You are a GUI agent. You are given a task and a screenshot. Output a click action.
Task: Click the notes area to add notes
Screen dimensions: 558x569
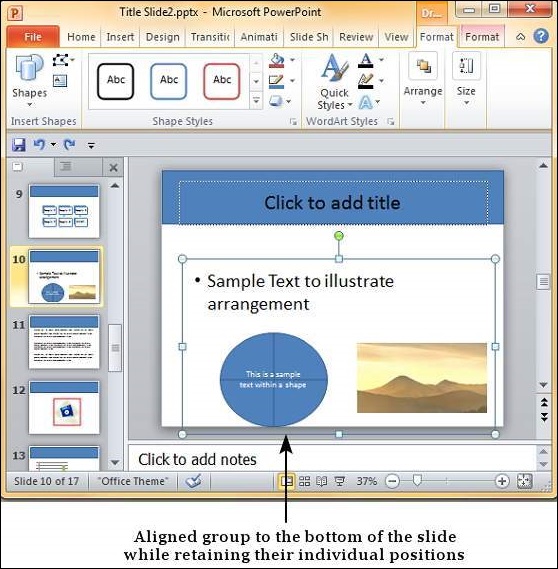332,459
